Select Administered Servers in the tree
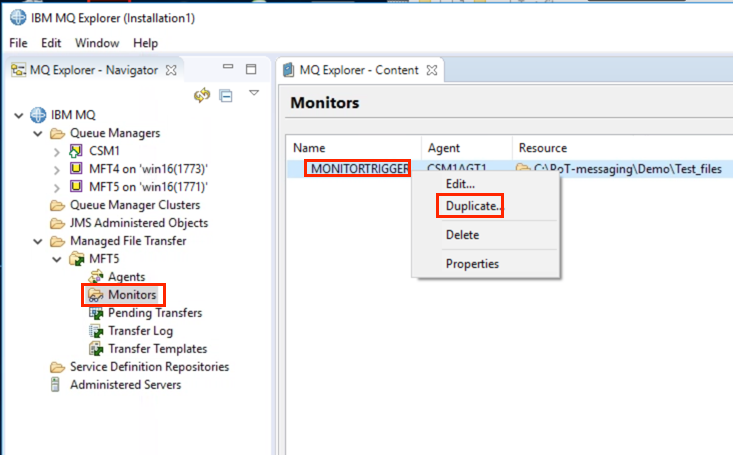Screen dimensions: 733x455 pyautogui.click(x=125, y=385)
